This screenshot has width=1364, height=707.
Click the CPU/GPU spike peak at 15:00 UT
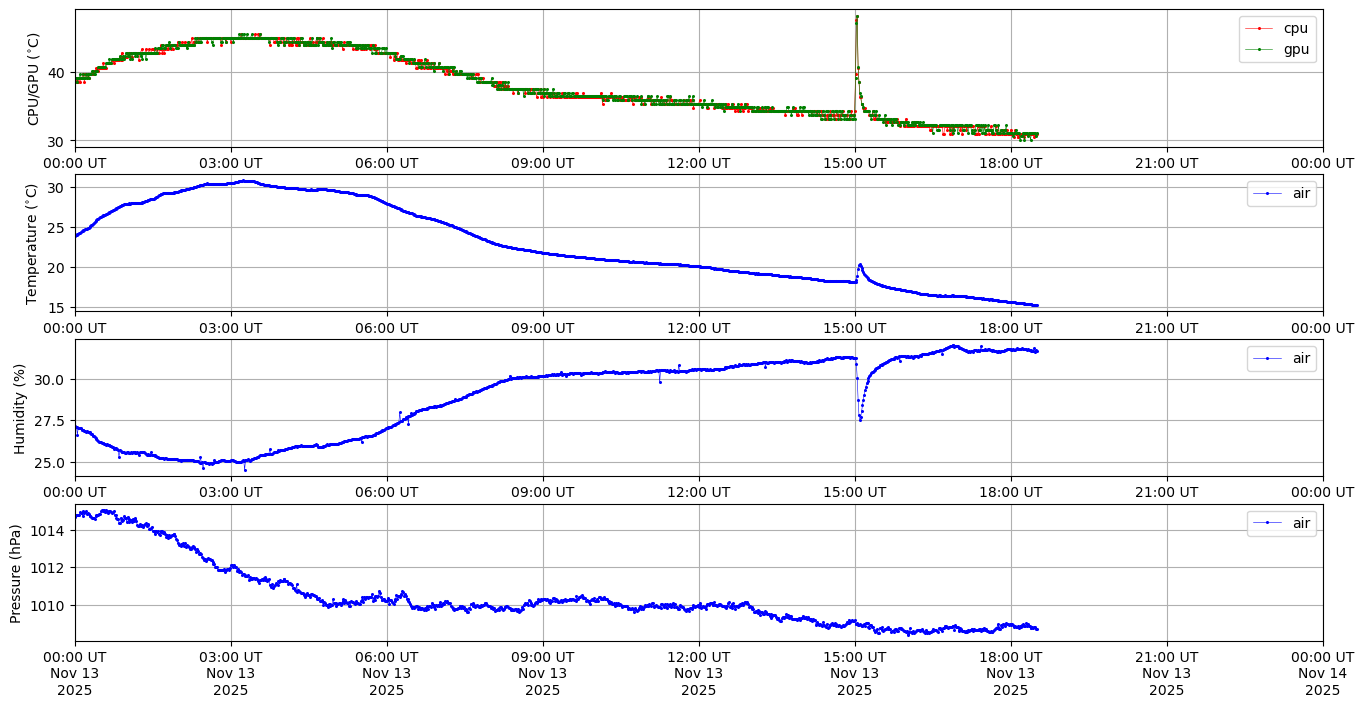[x=857, y=16]
